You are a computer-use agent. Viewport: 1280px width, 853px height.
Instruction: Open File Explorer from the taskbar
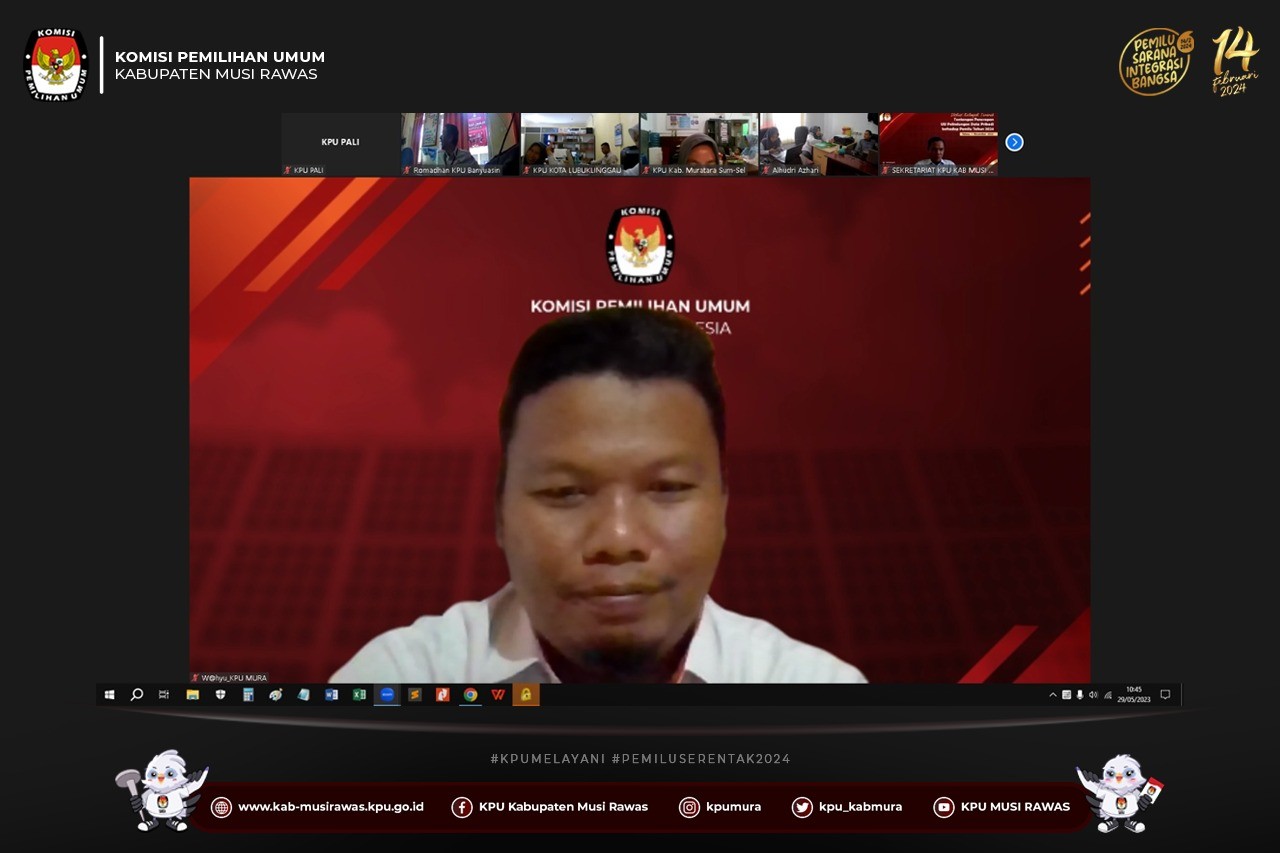click(x=193, y=695)
